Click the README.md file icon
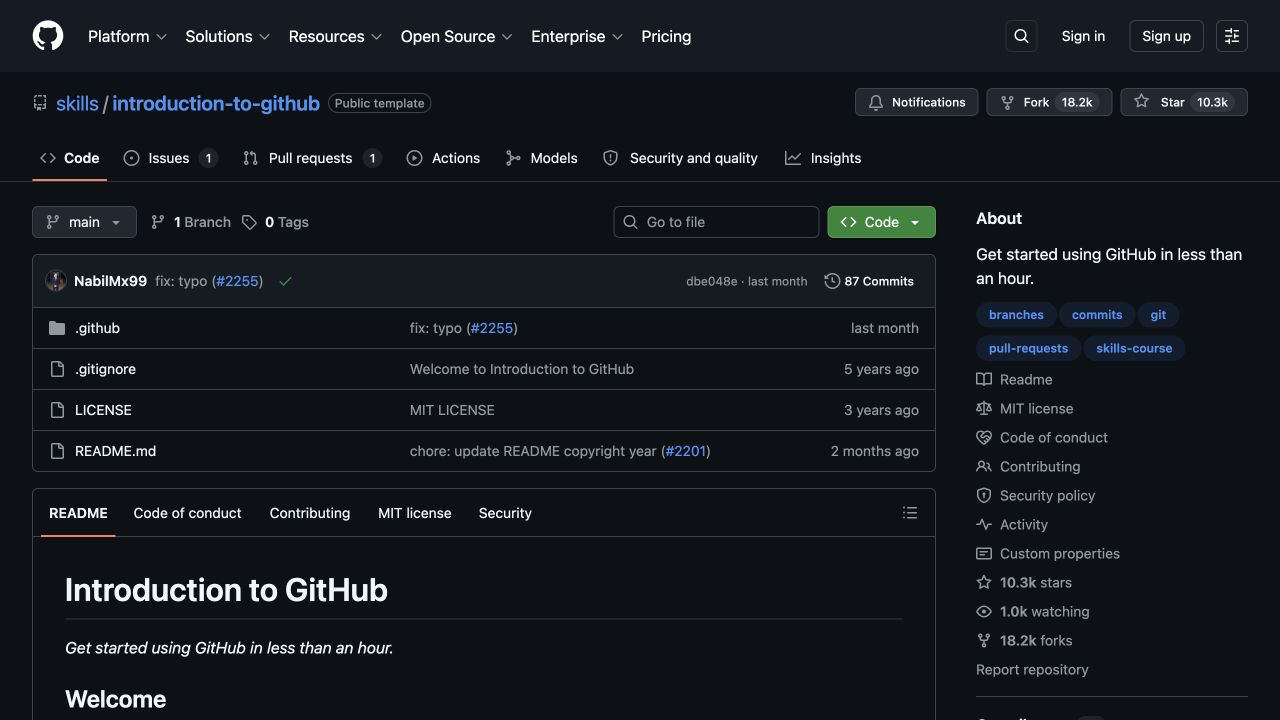 coord(57,451)
